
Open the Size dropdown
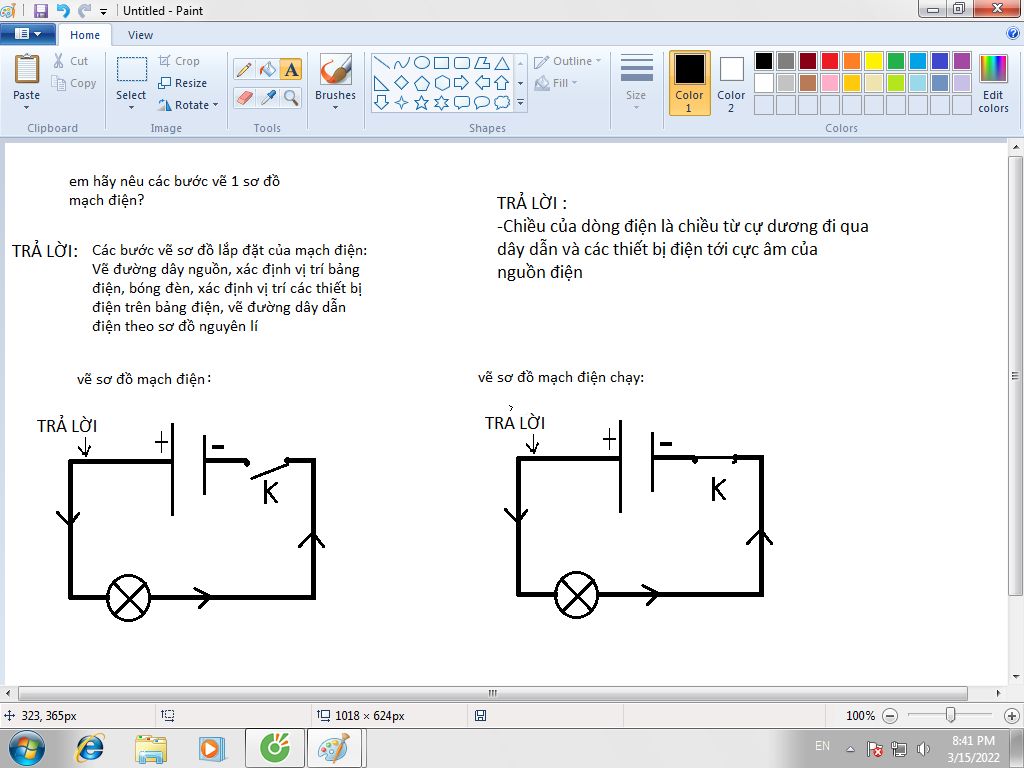(x=636, y=83)
